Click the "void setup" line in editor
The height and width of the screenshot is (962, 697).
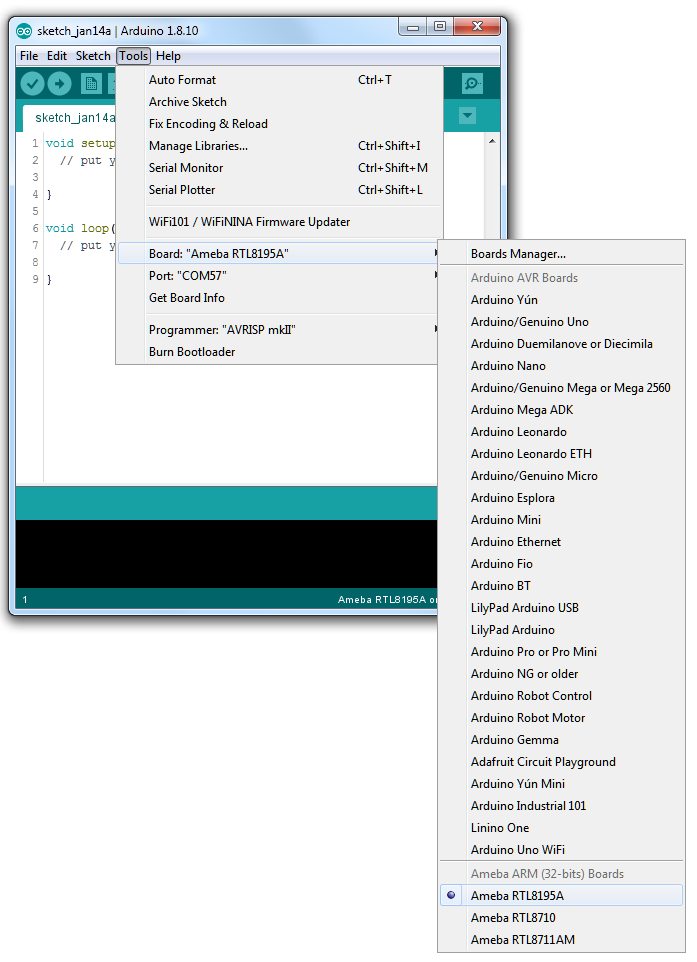pyautogui.click(x=80, y=143)
